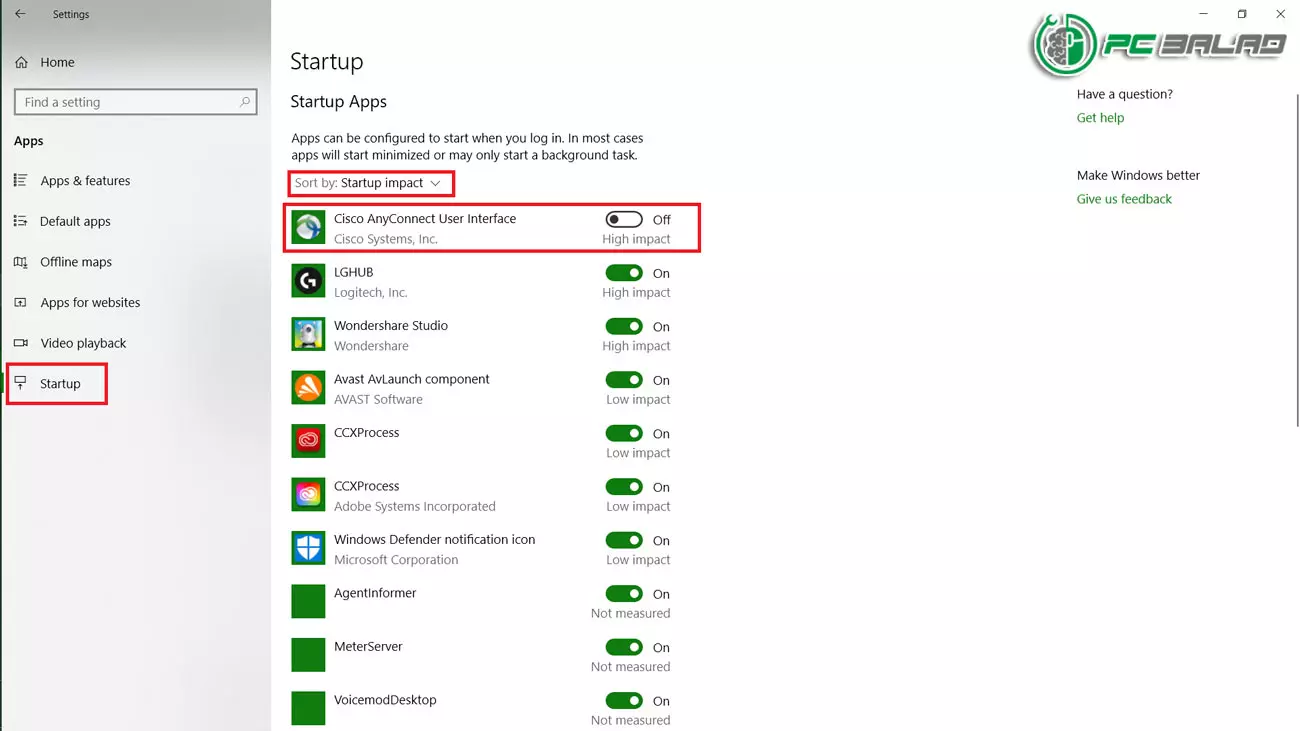Viewport: 1300px width, 731px height.
Task: Click the Find a setting search box
Action: click(x=135, y=102)
